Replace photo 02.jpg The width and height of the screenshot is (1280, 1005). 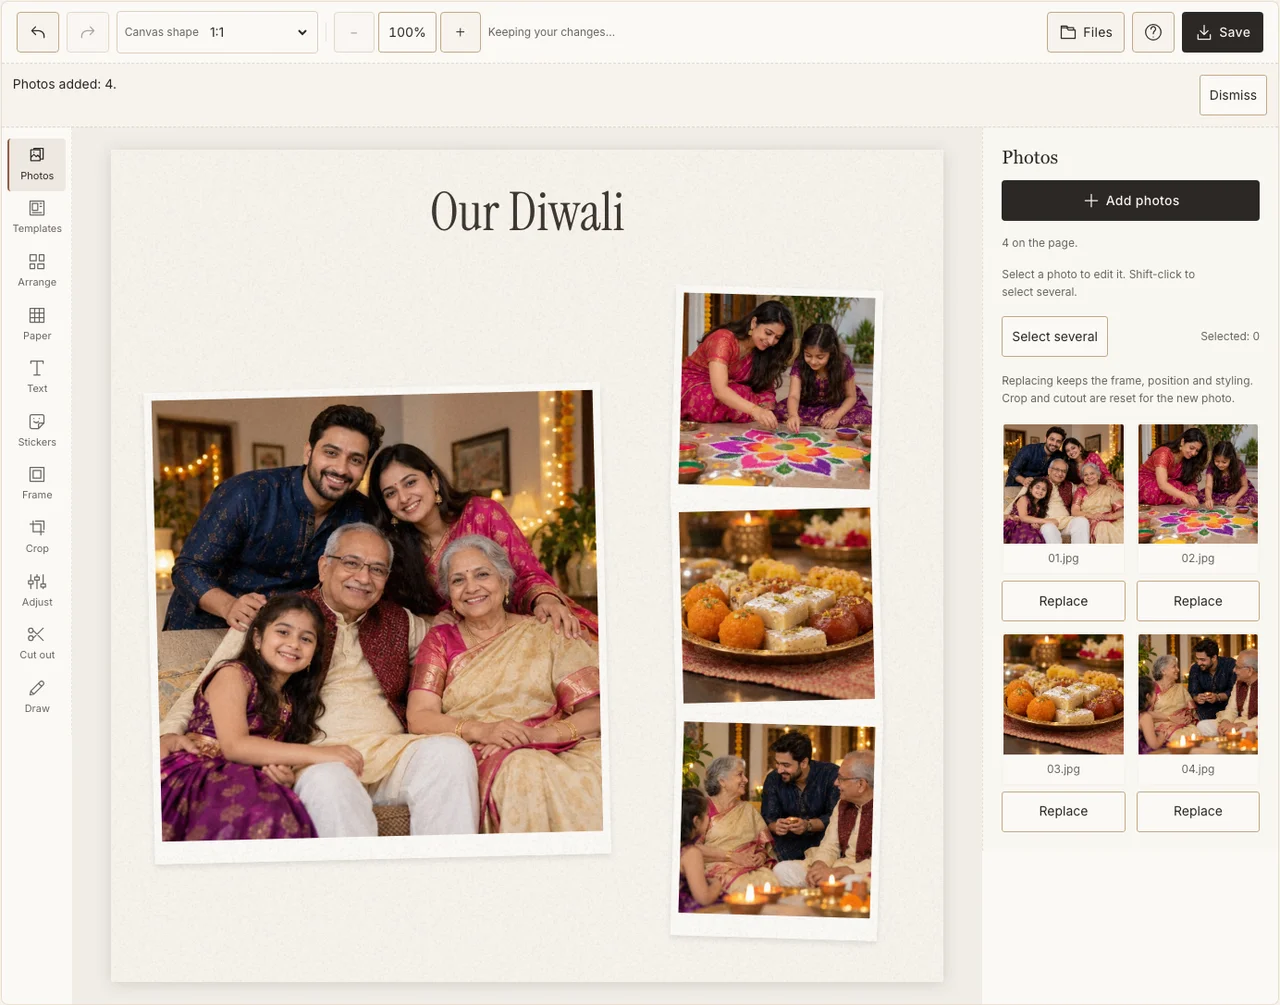(x=1198, y=601)
